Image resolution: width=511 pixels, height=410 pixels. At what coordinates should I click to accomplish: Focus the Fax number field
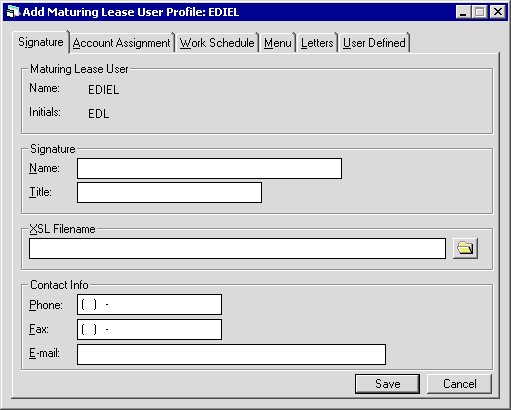coord(149,330)
